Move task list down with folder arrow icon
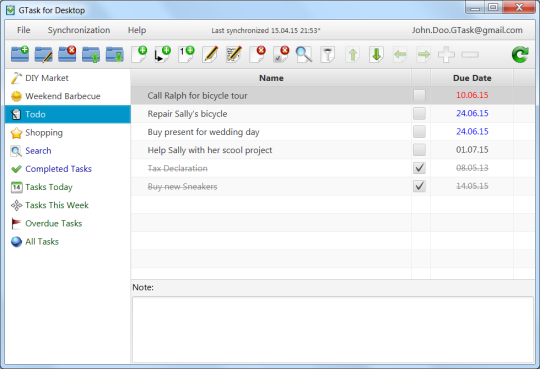This screenshot has width=540, height=369. pos(115,54)
